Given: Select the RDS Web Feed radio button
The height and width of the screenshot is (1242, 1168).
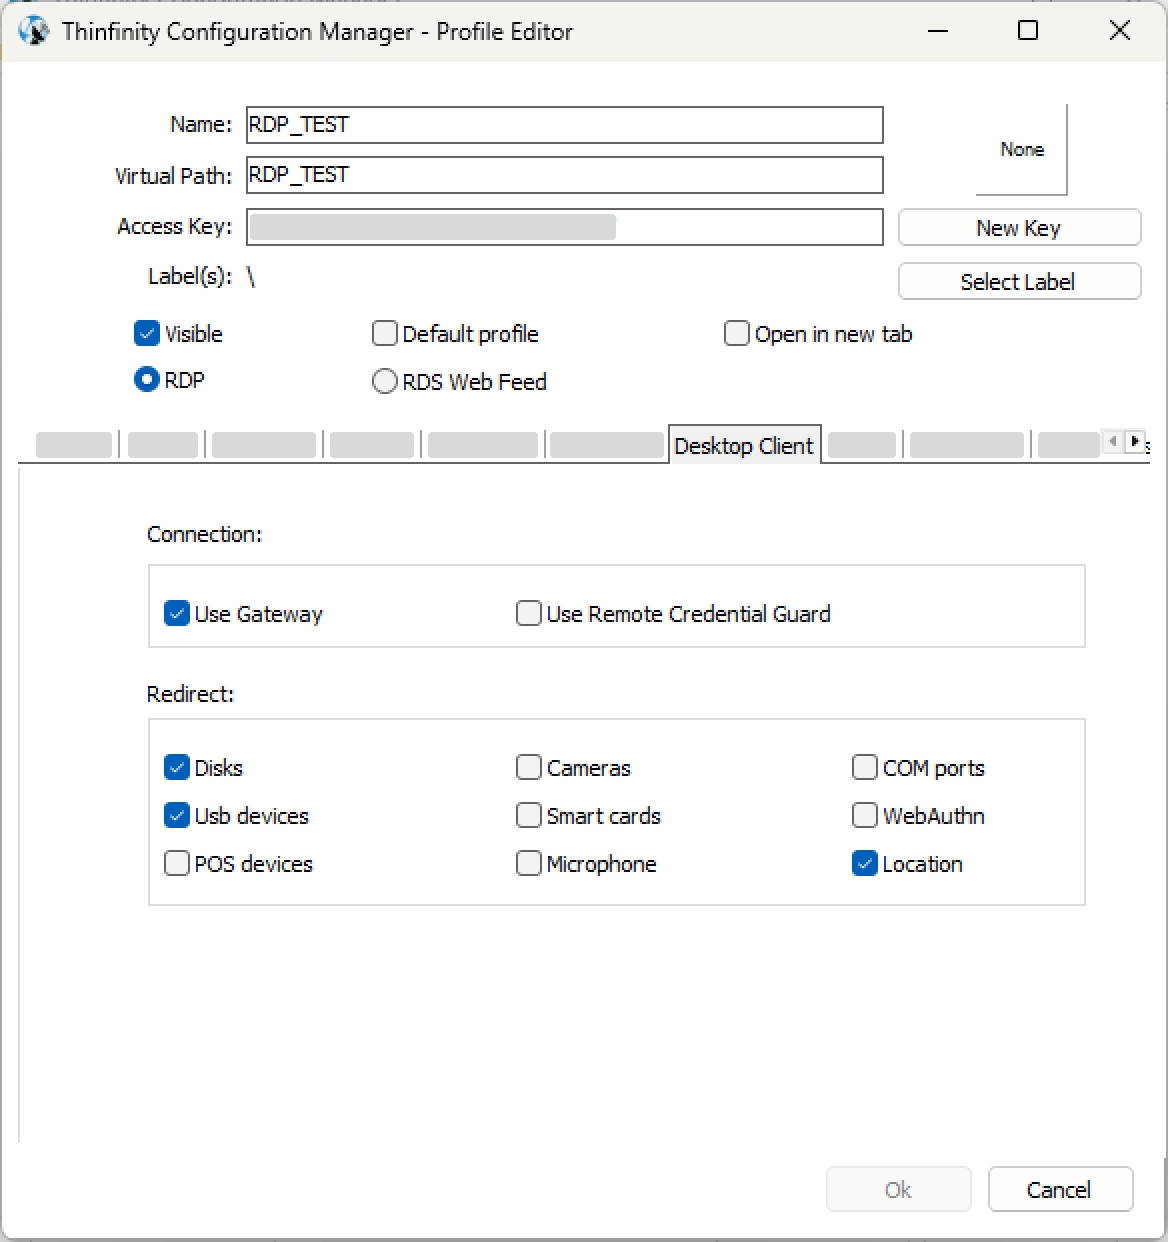Looking at the screenshot, I should pyautogui.click(x=385, y=382).
